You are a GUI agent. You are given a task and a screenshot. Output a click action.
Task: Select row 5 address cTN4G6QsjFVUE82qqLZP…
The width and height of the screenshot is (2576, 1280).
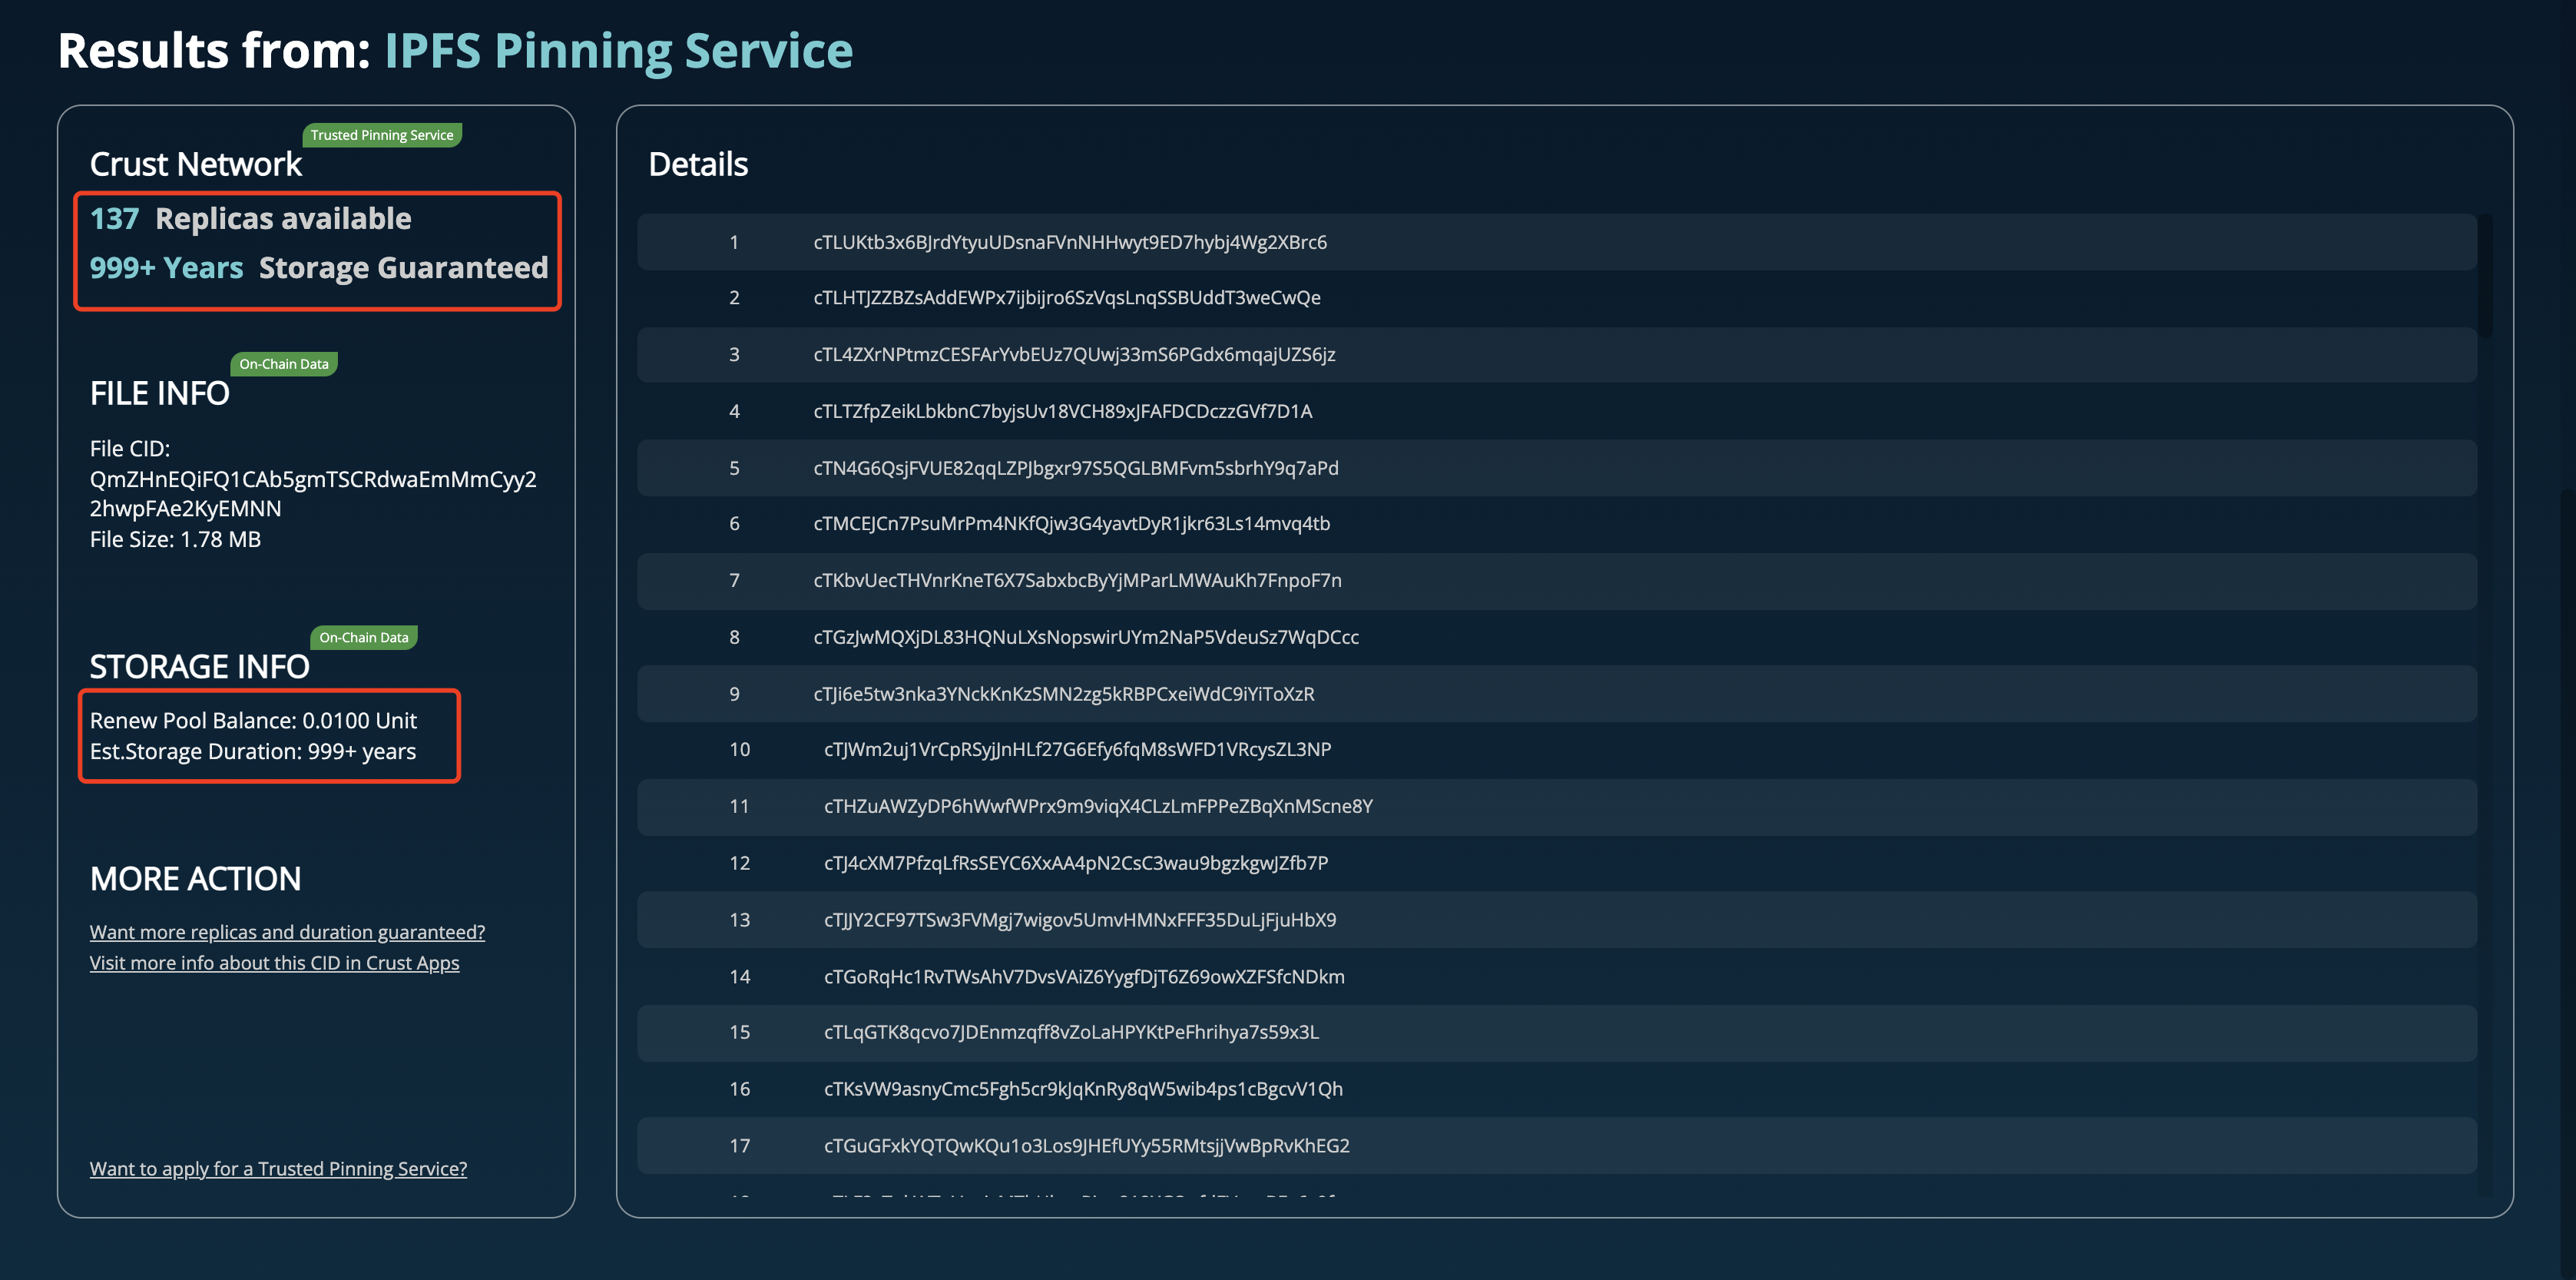(x=1076, y=468)
